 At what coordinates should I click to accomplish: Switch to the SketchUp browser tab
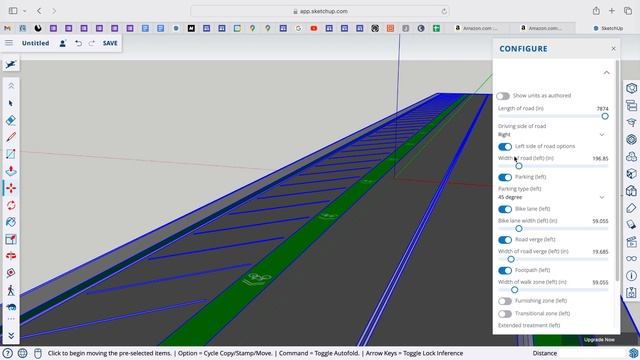pyautogui.click(x=608, y=28)
